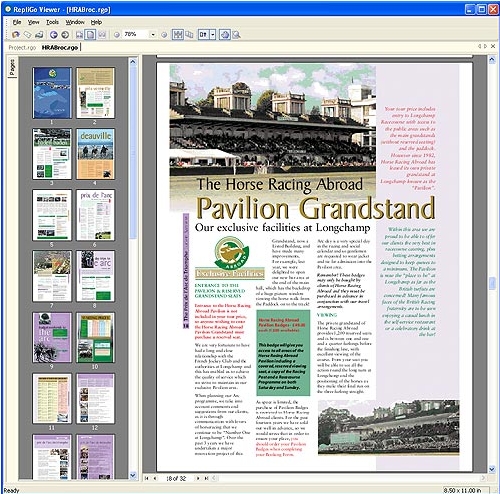This screenshot has width=500, height=494.
Task: Click the vertical Pages panel tab
Action: (12, 68)
